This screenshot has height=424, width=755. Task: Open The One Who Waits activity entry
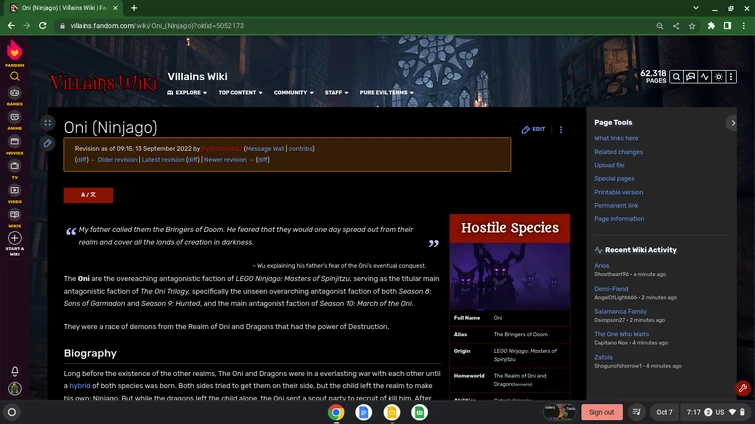[x=621, y=334]
